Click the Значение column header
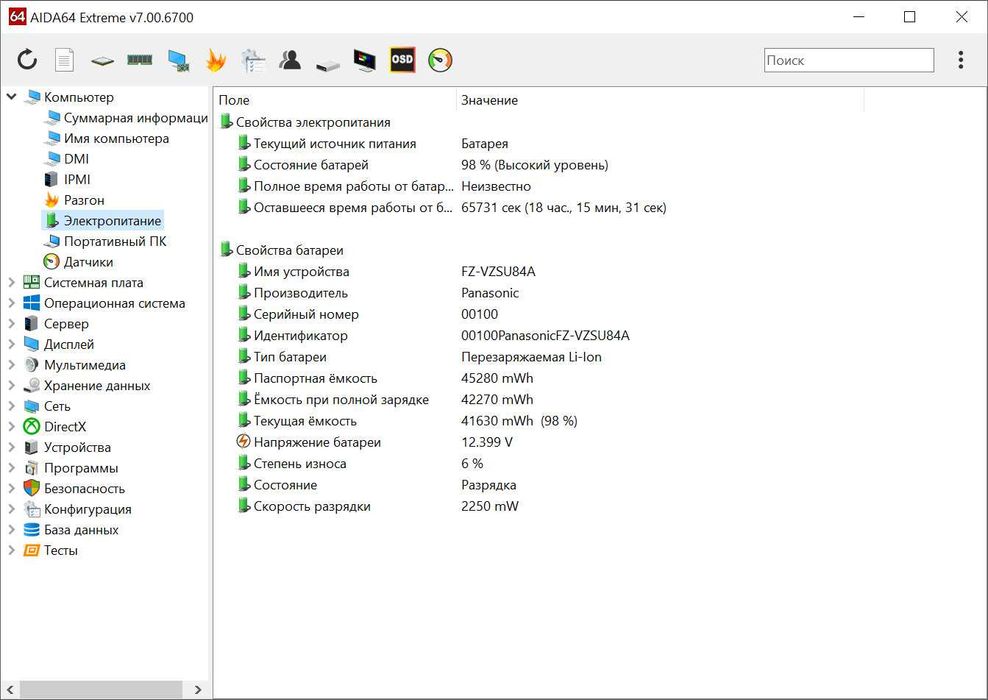Screen dimensions: 988x700 490,100
